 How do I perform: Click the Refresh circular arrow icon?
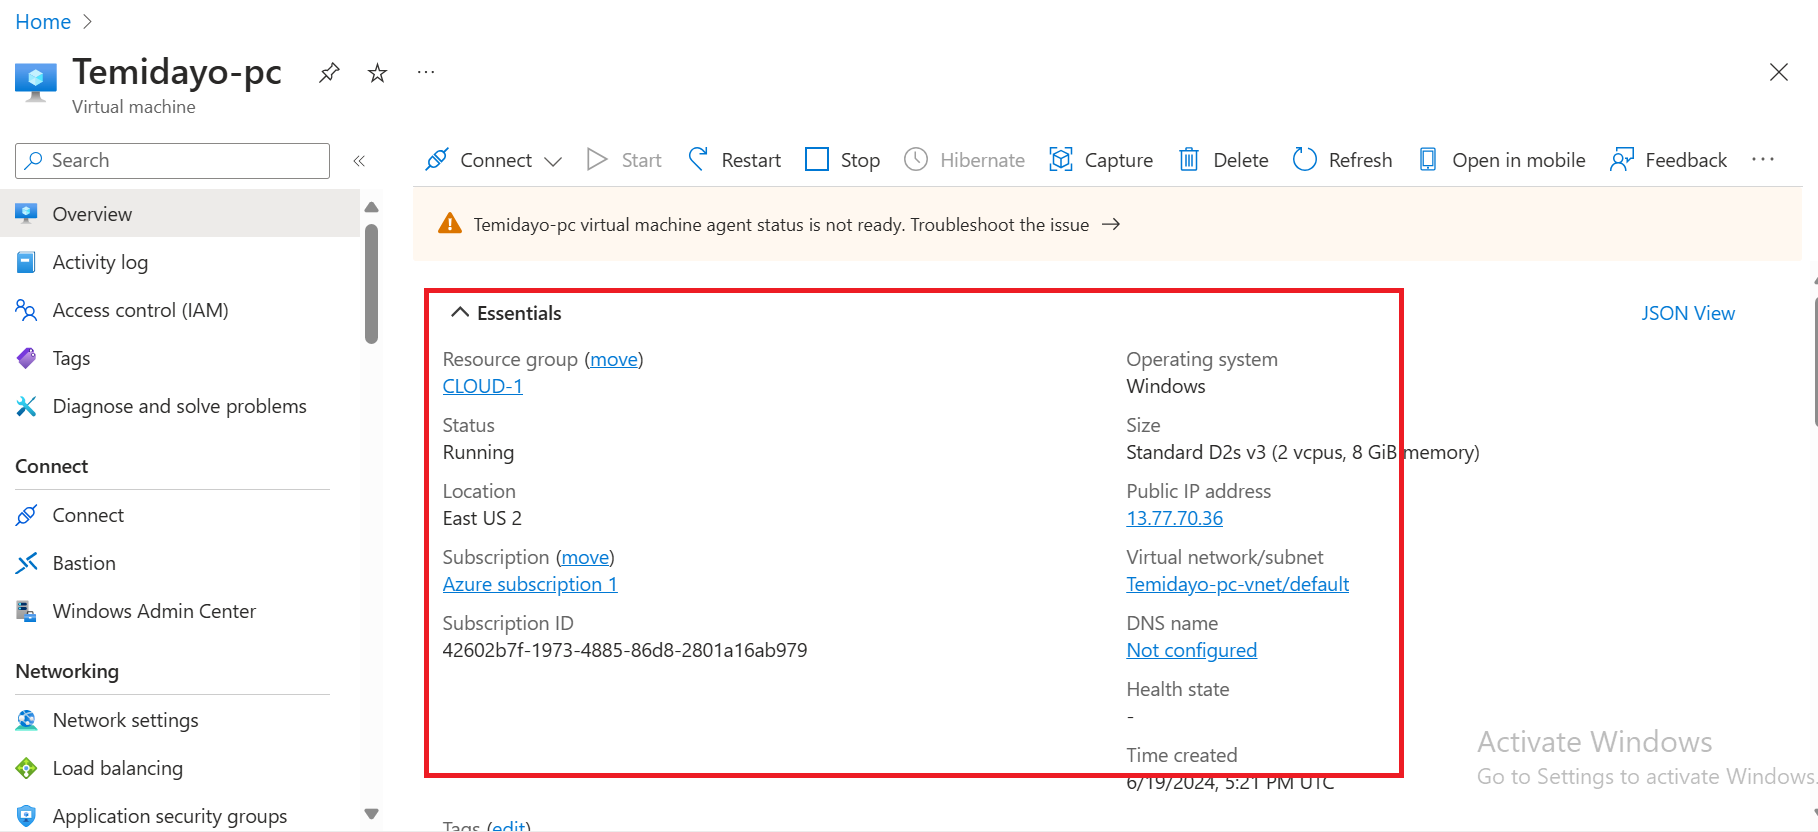(1305, 160)
